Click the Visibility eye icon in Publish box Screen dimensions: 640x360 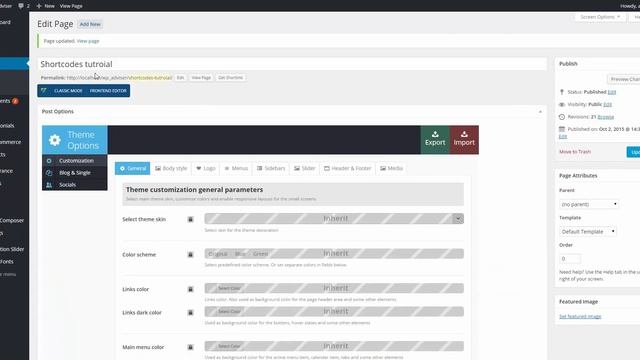(562, 104)
